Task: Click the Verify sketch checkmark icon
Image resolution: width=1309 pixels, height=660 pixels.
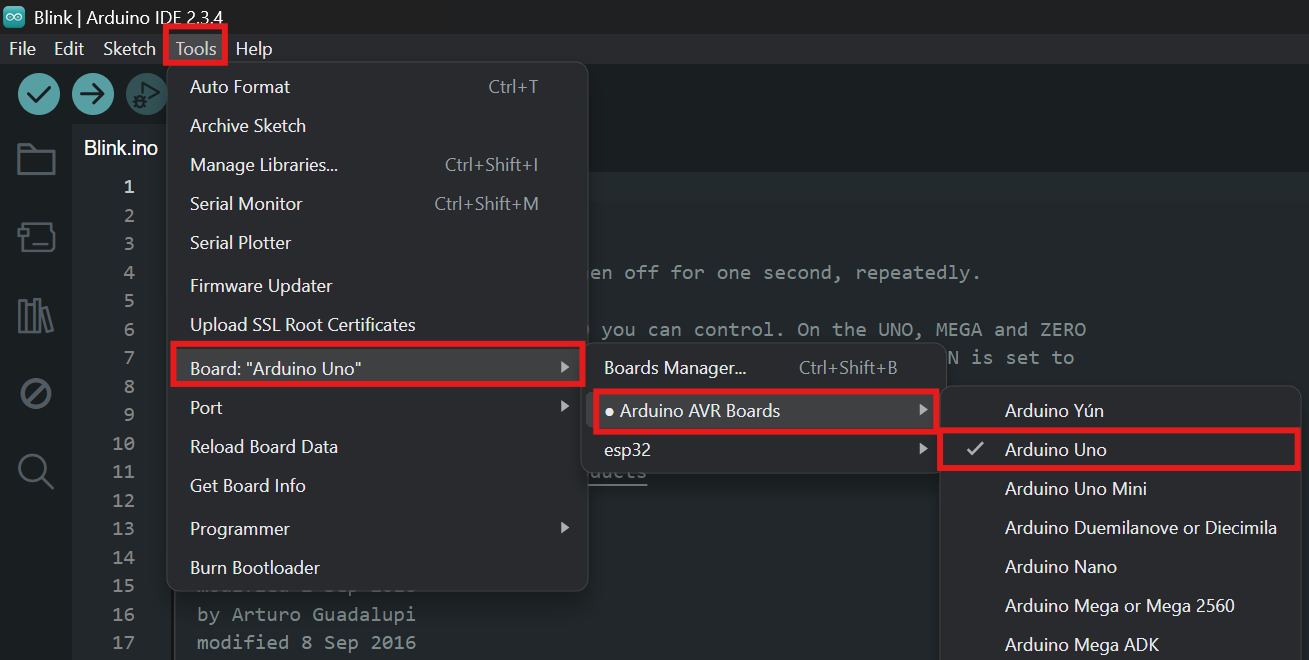Action: pyautogui.click(x=39, y=95)
